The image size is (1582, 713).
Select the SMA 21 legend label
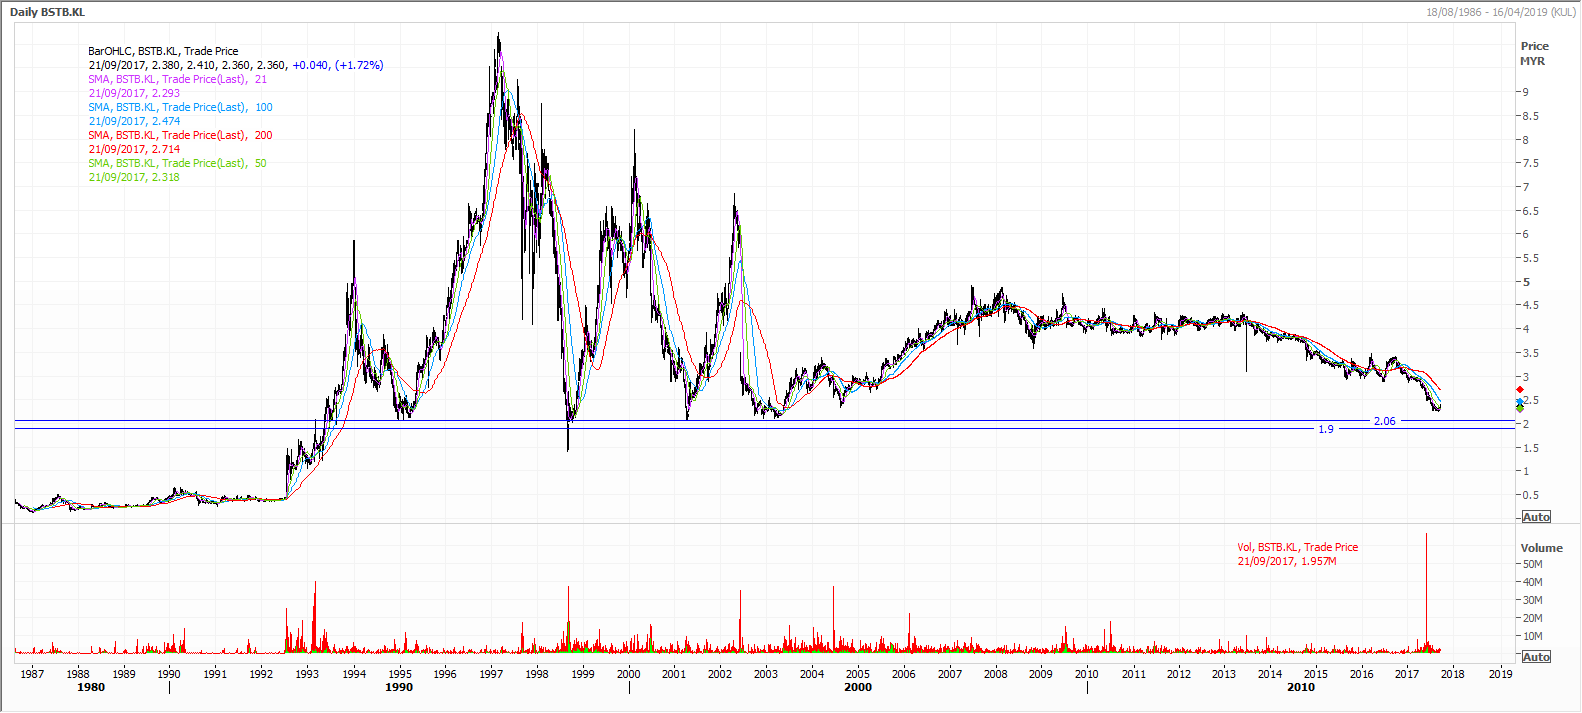177,79
